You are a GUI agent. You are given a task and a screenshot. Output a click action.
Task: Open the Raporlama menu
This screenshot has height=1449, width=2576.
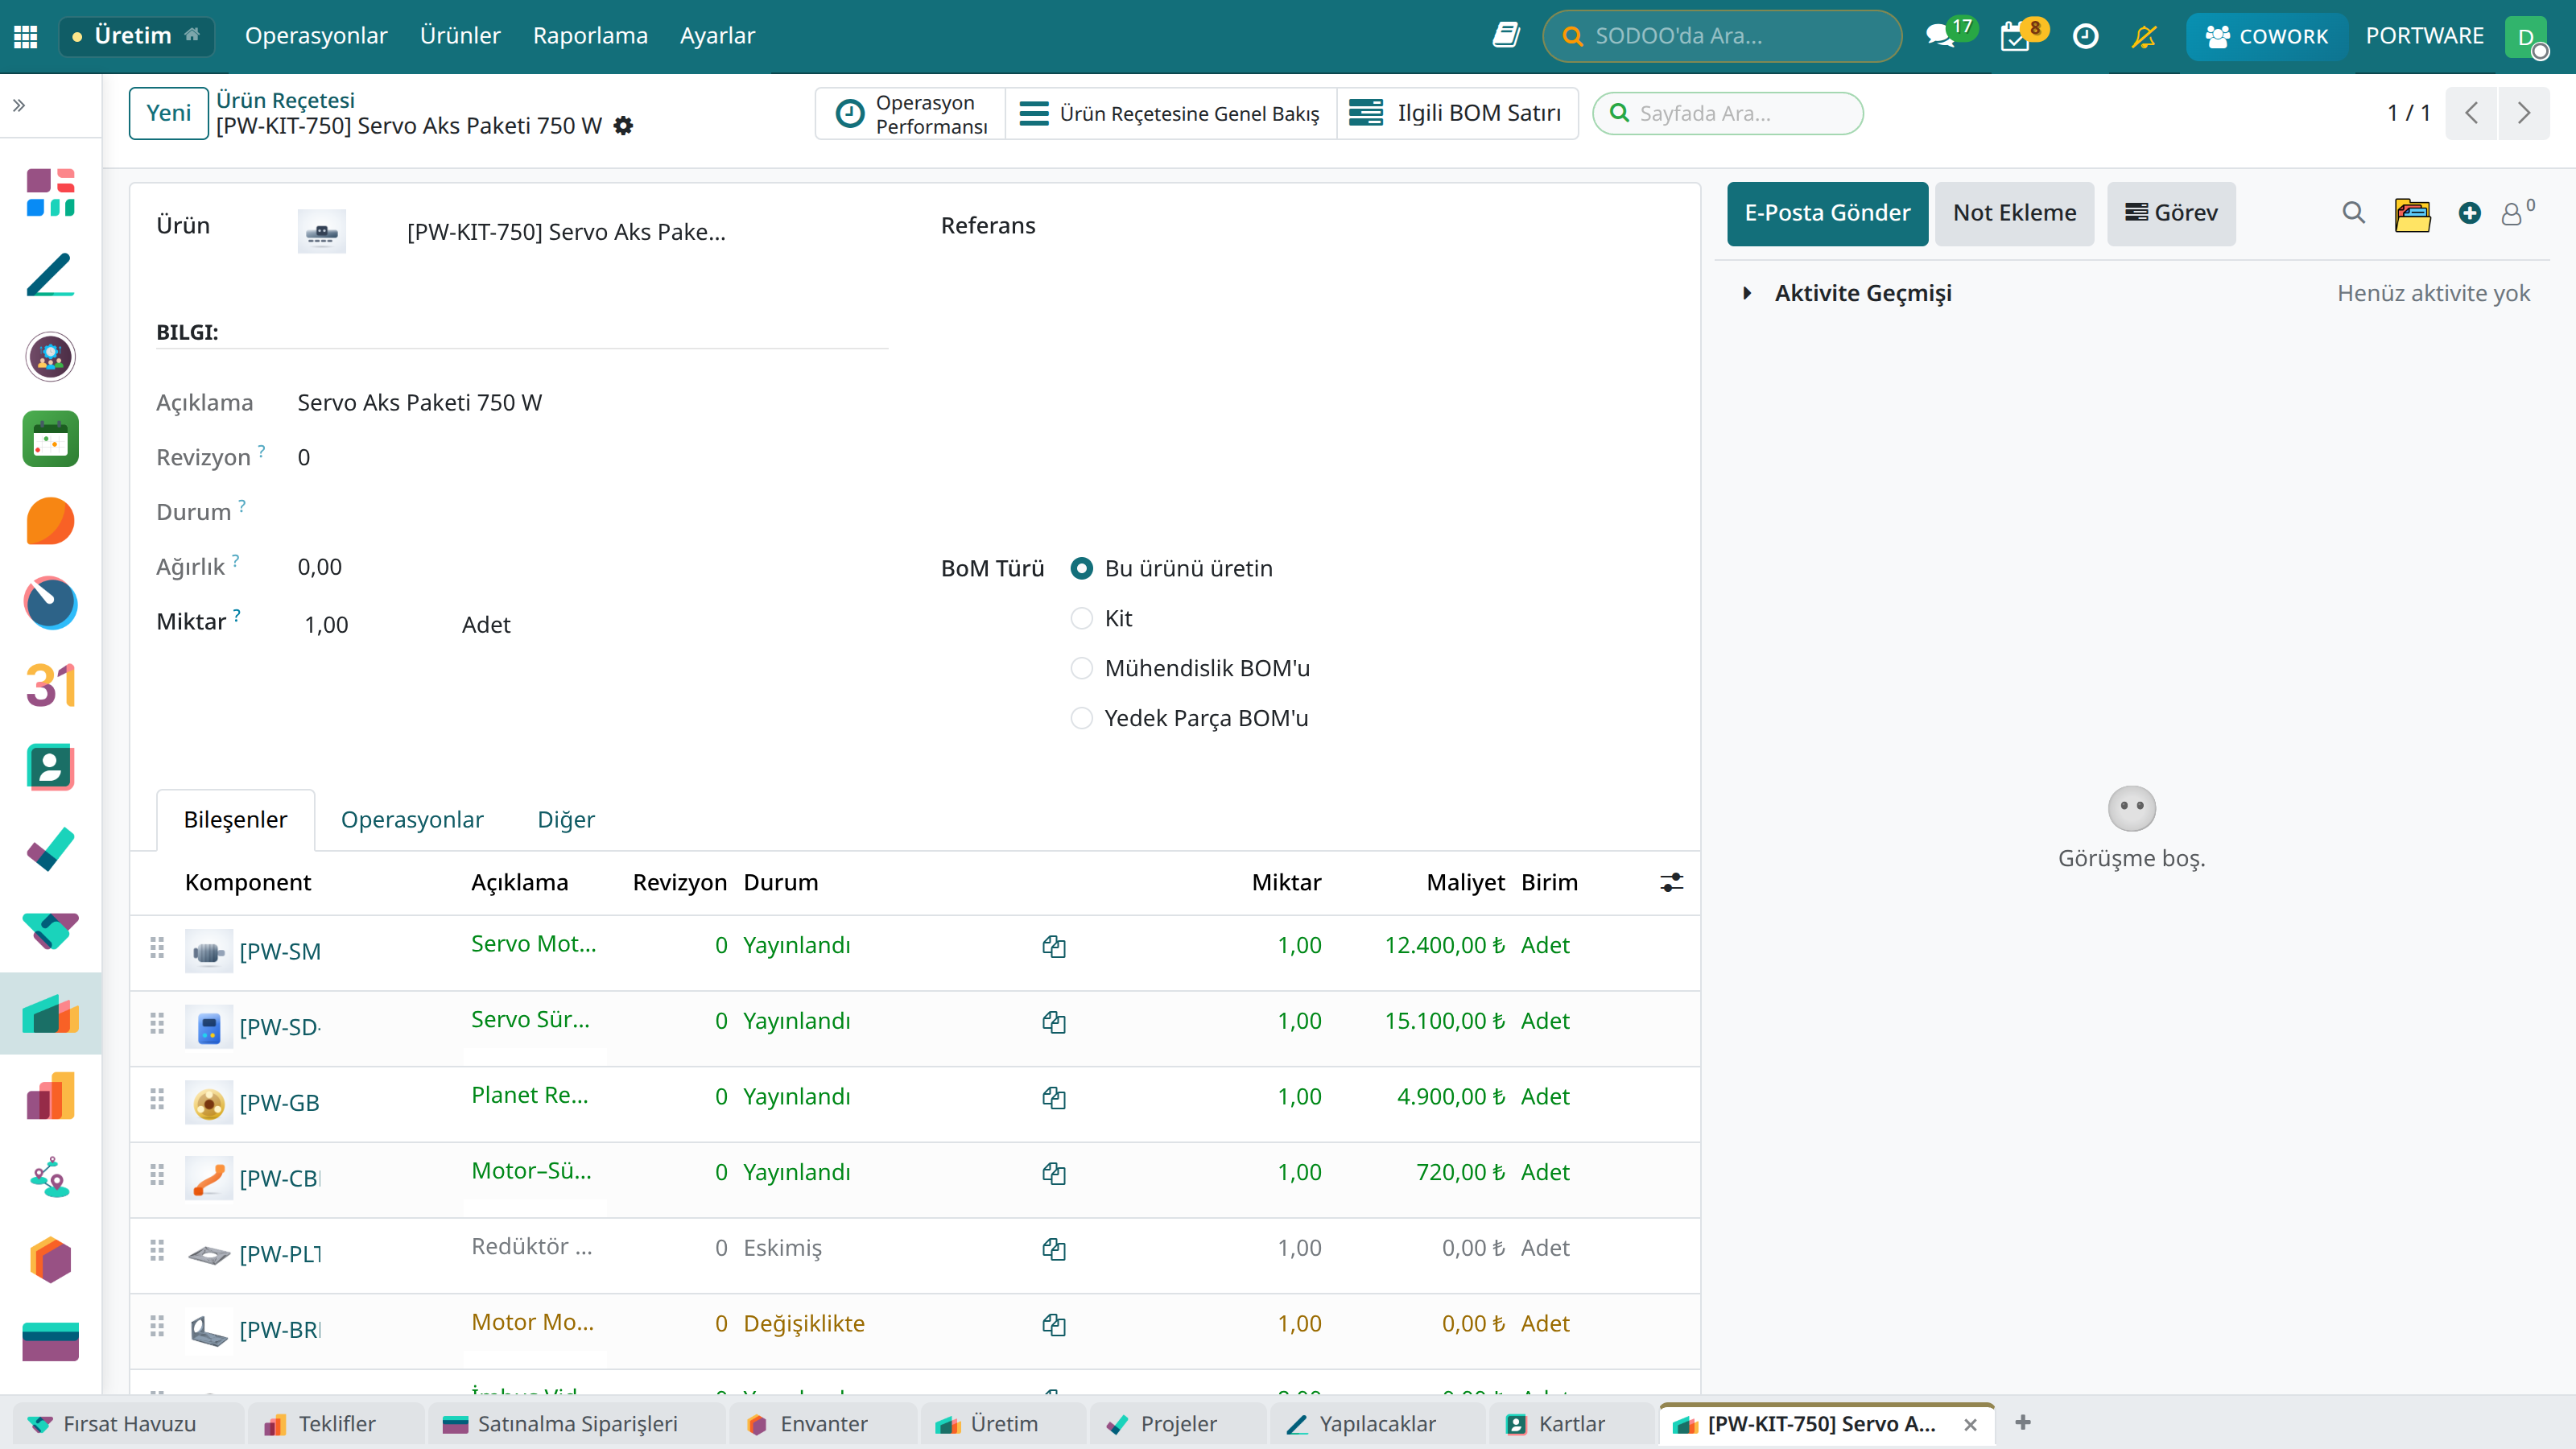[590, 36]
